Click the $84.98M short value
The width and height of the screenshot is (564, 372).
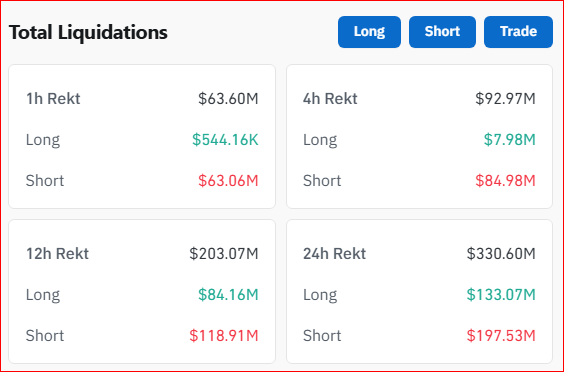(x=505, y=181)
